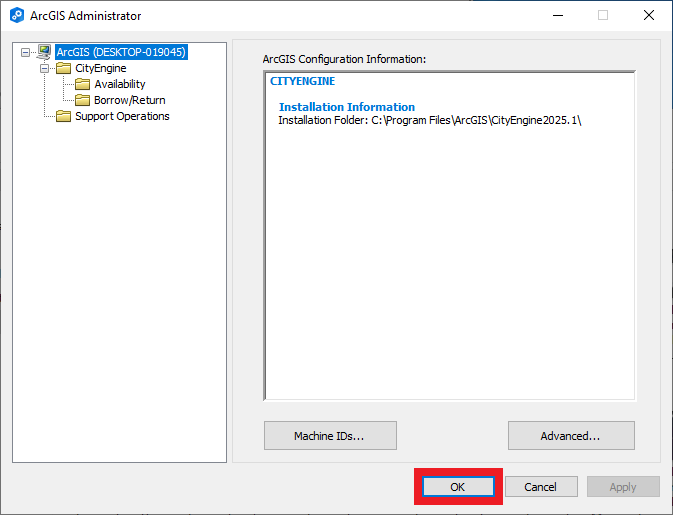
Task: Close the ArcGIS Administrator window
Action: [x=649, y=16]
